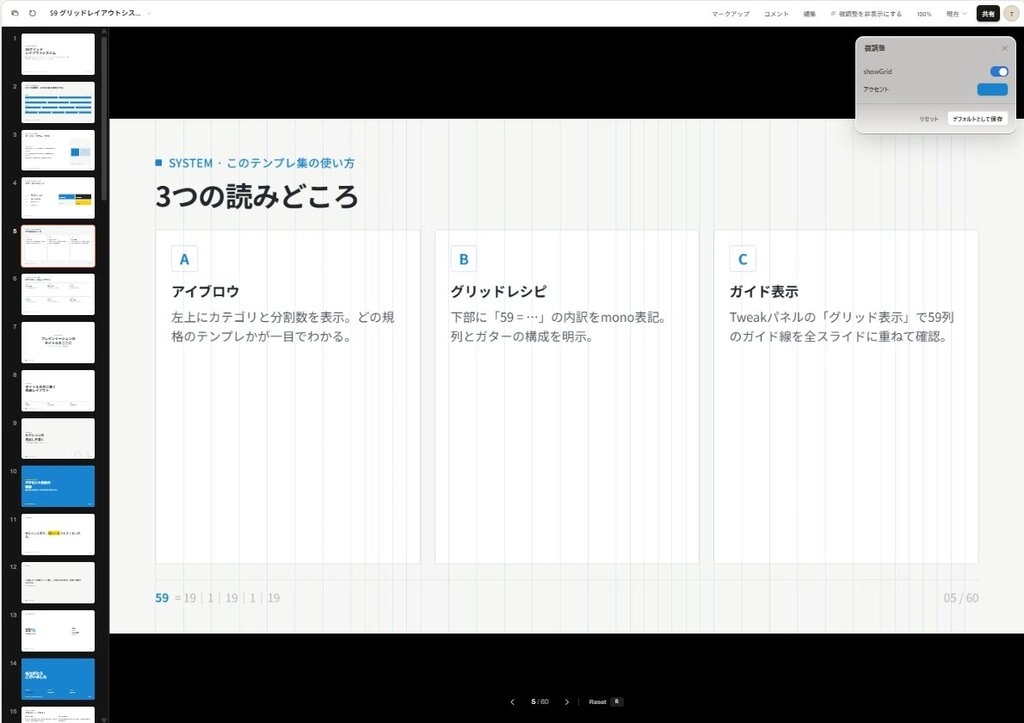This screenshot has height=723, width=1024.
Task: Click the showGrid label
Action: pyautogui.click(x=877, y=72)
